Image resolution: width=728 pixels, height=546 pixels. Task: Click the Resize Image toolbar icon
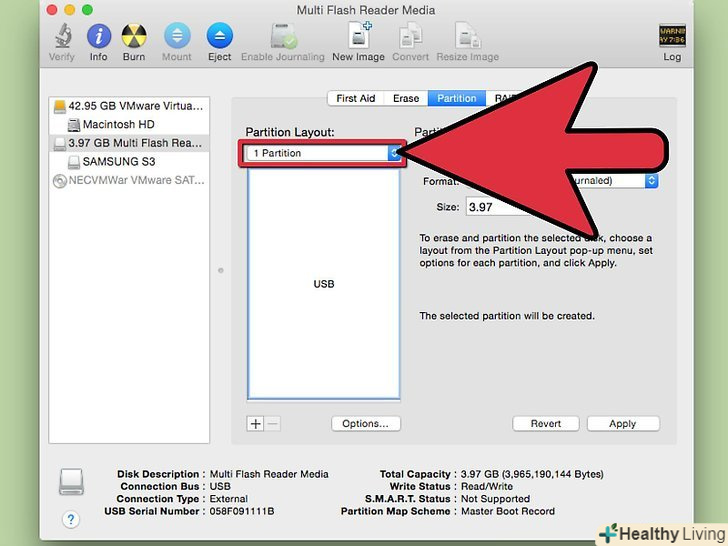(467, 36)
